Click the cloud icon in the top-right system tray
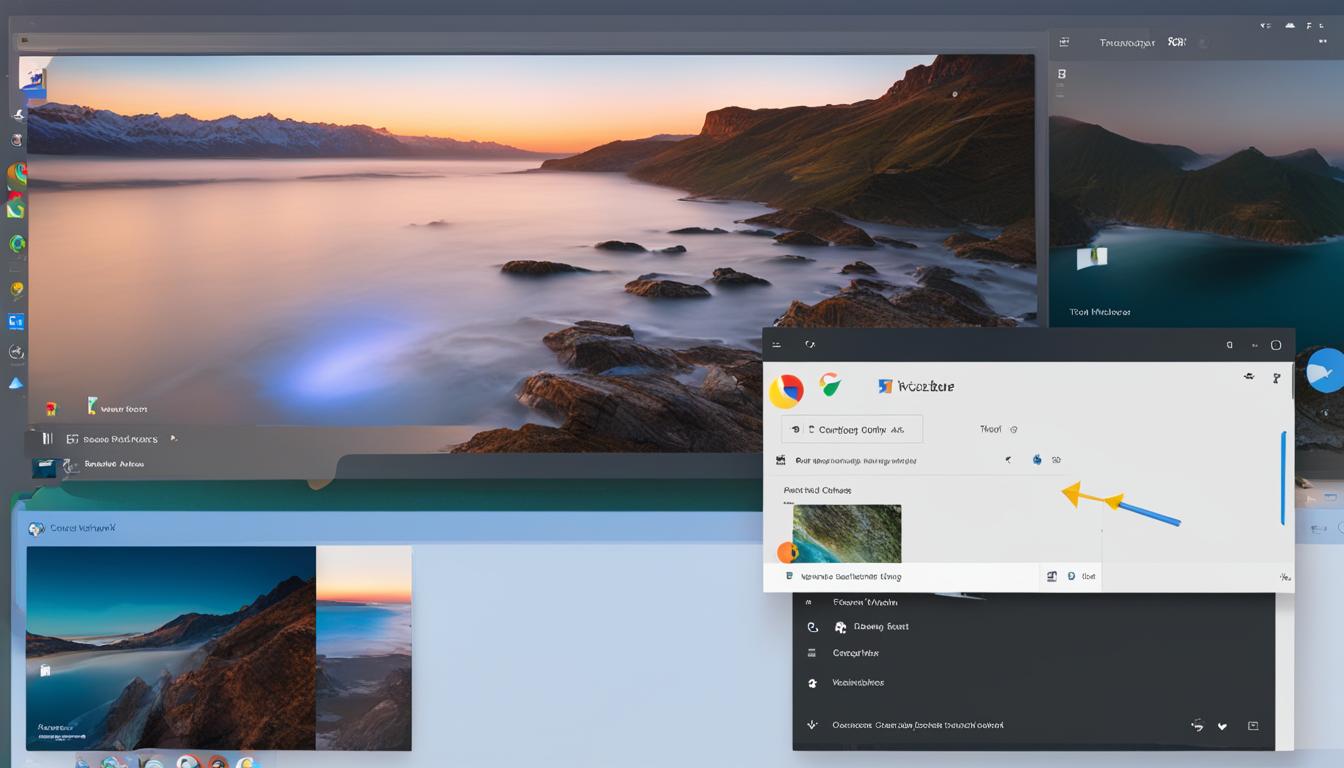 point(1290,25)
